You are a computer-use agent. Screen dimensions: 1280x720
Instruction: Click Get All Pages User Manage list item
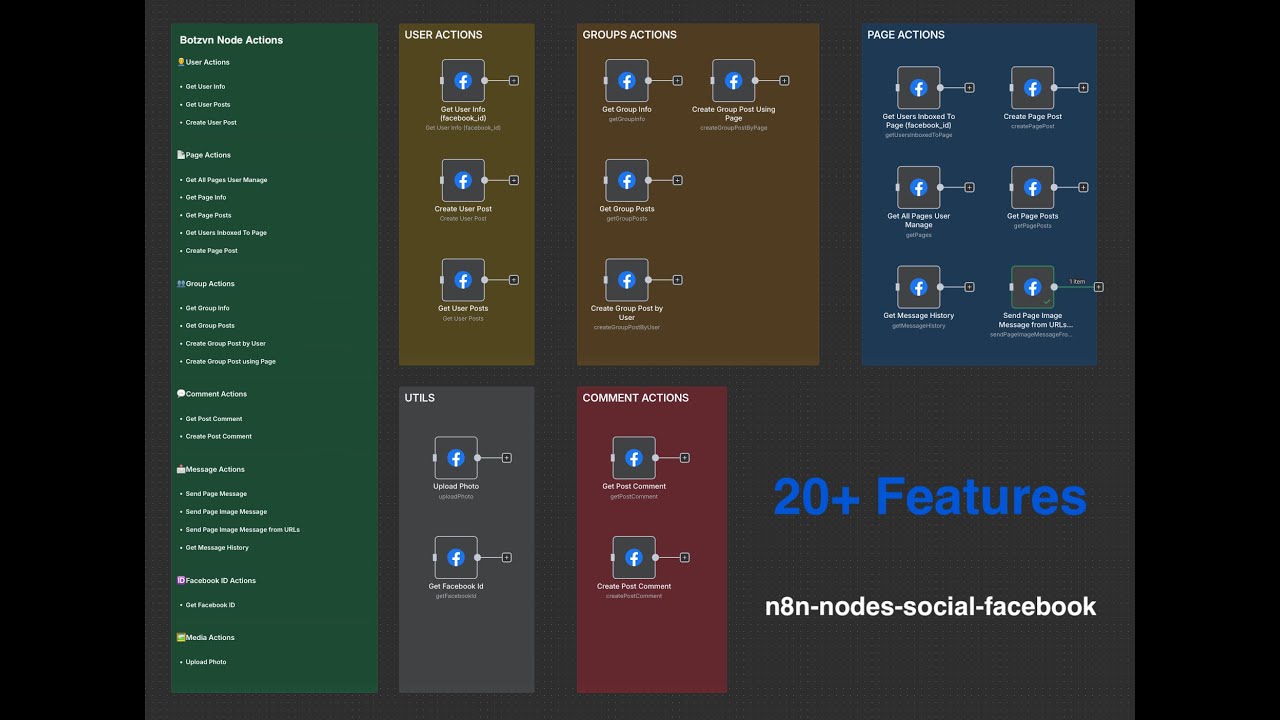[x=226, y=180]
